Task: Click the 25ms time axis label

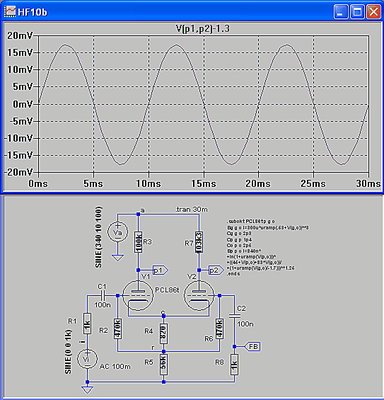Action: [313, 184]
